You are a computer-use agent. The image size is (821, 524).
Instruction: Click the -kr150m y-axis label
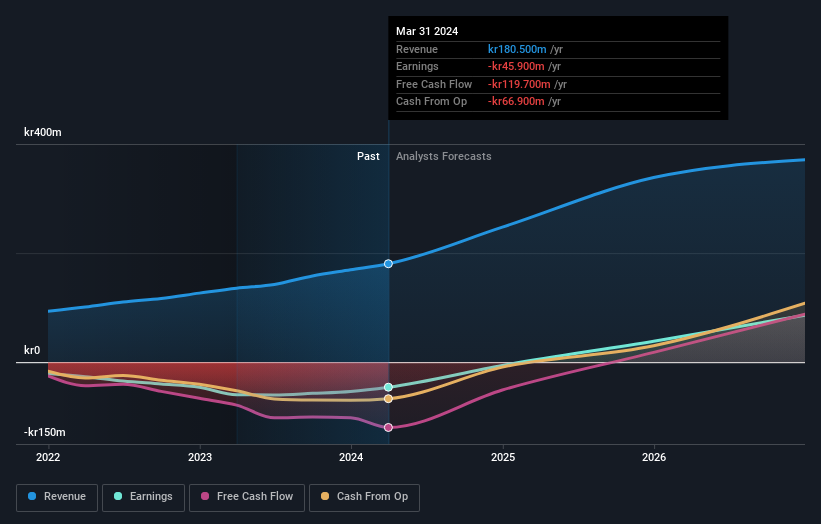(x=45, y=432)
